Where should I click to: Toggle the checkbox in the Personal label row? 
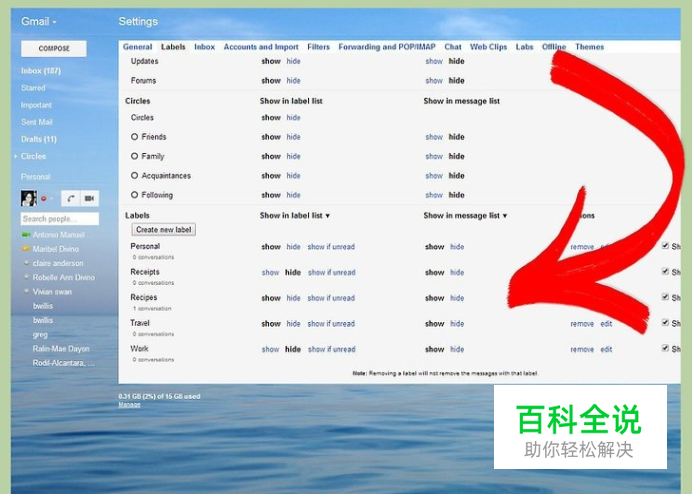[665, 246]
